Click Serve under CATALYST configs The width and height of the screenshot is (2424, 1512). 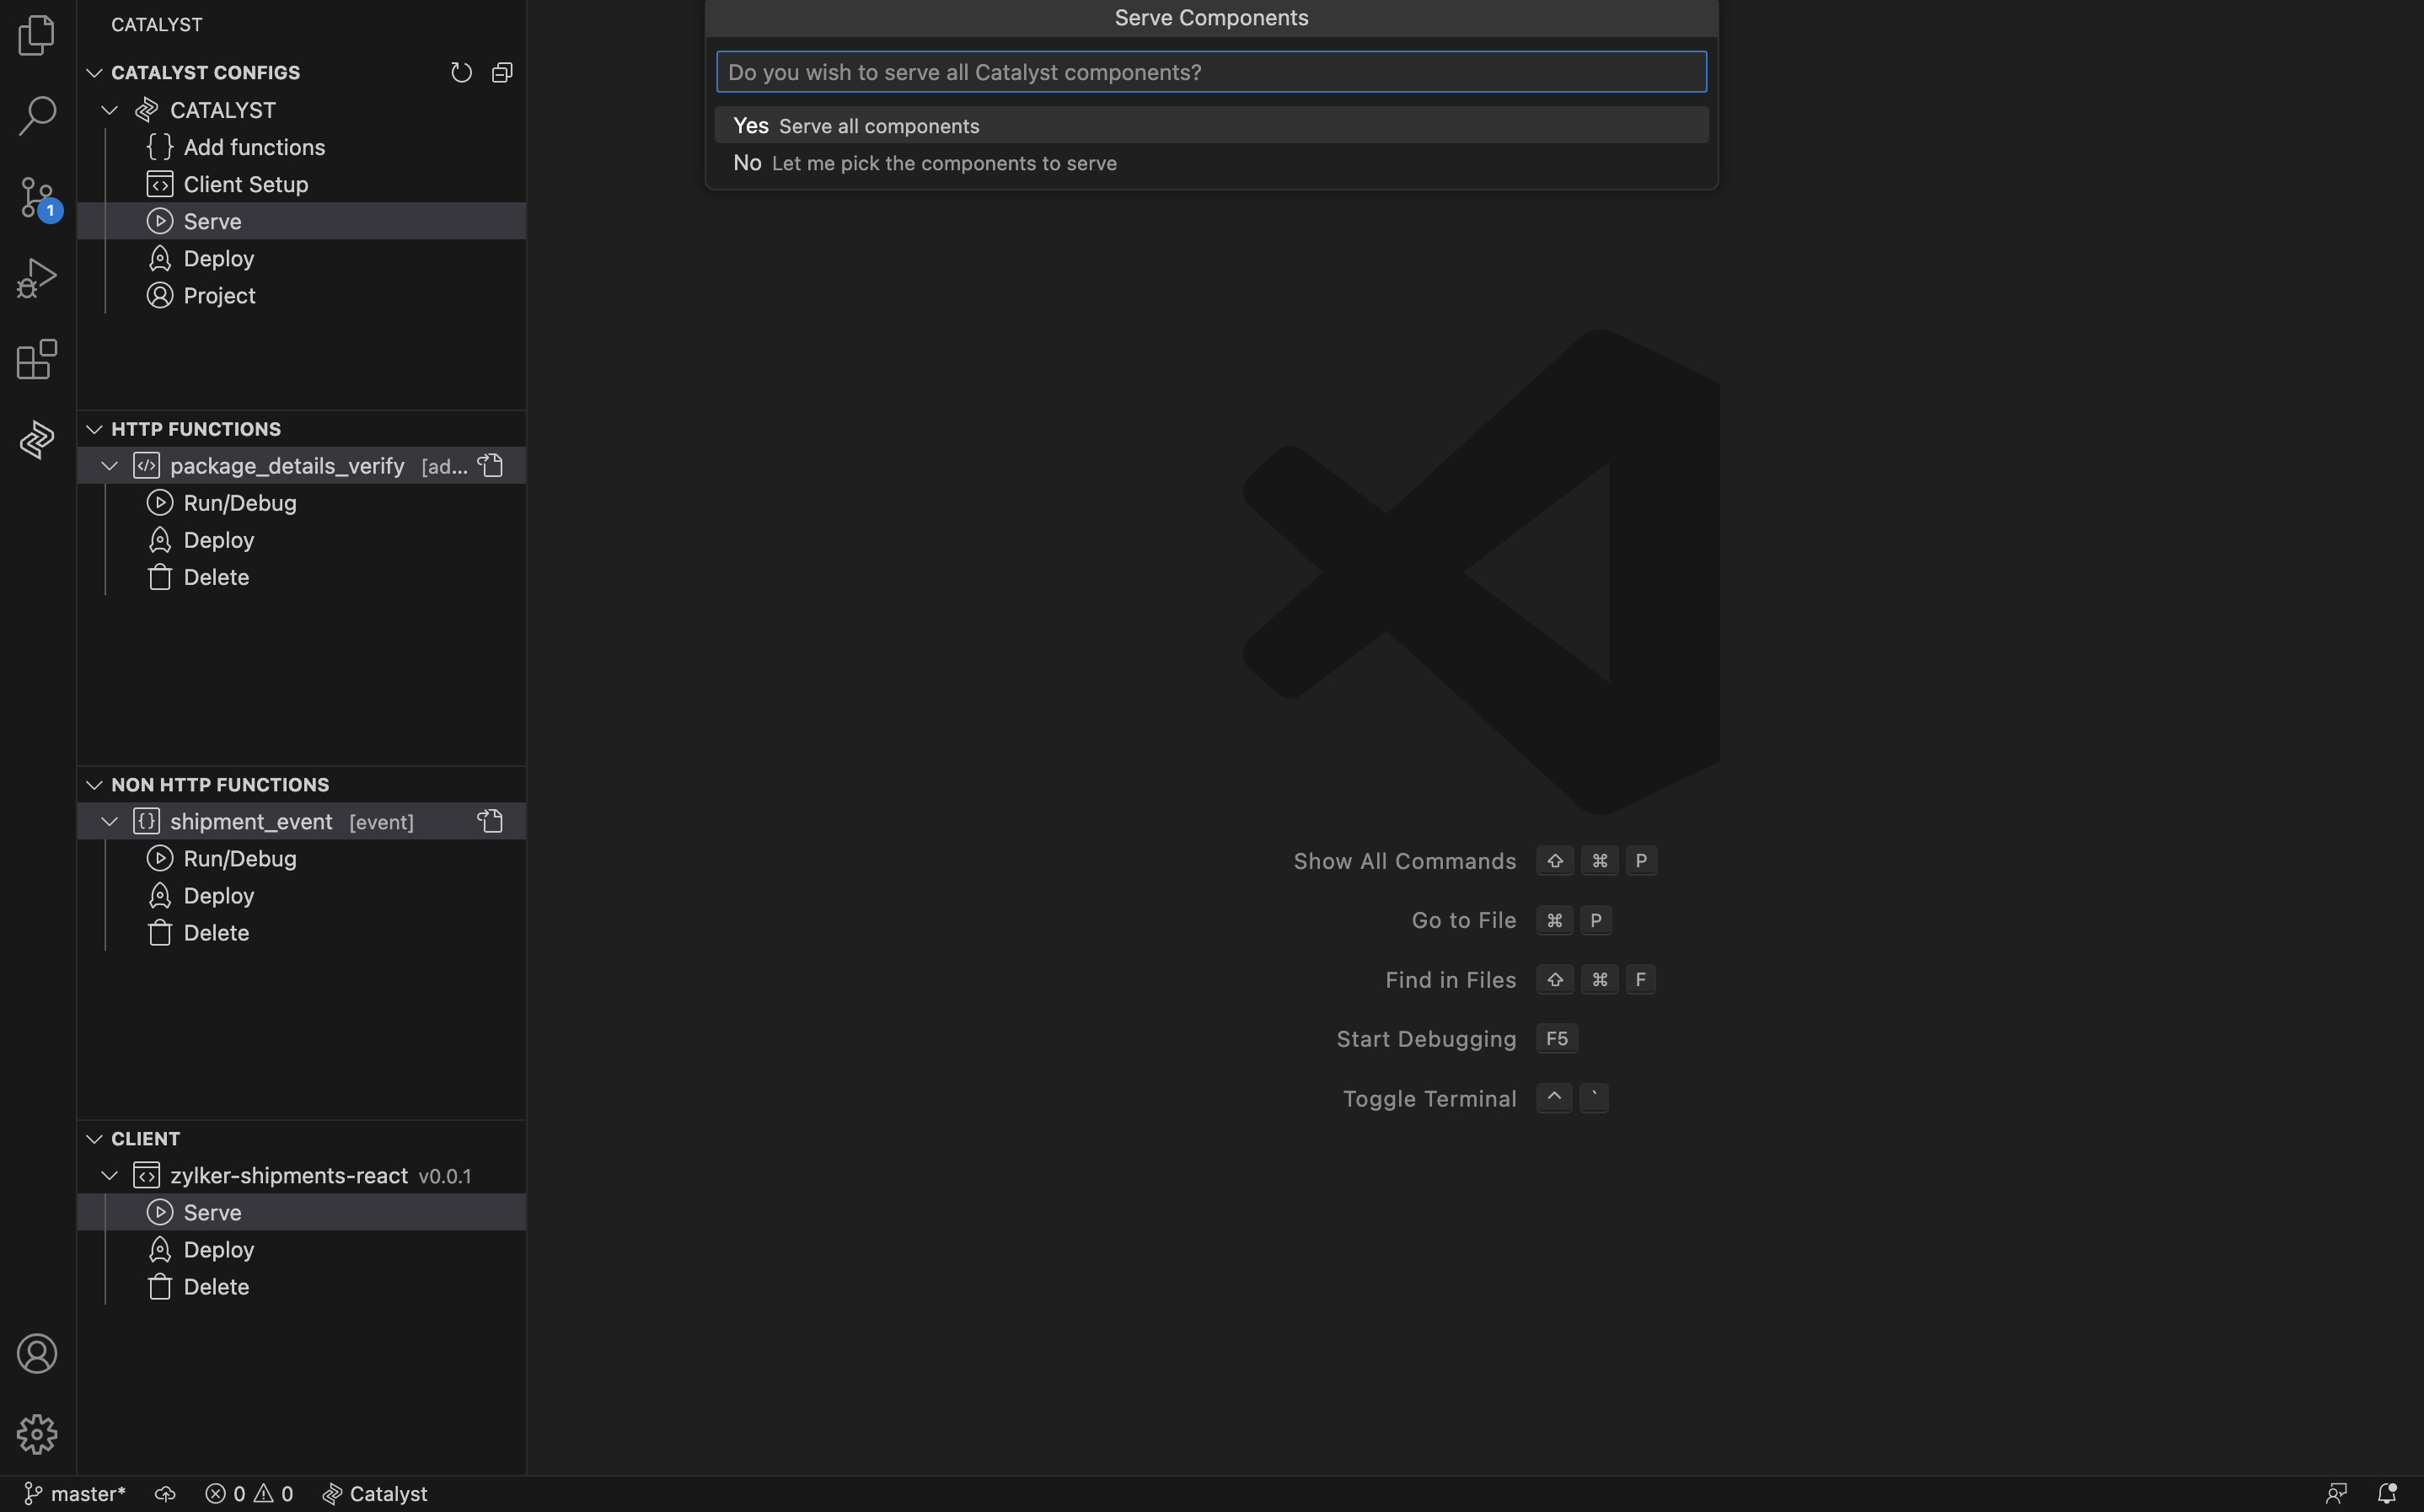coord(301,221)
